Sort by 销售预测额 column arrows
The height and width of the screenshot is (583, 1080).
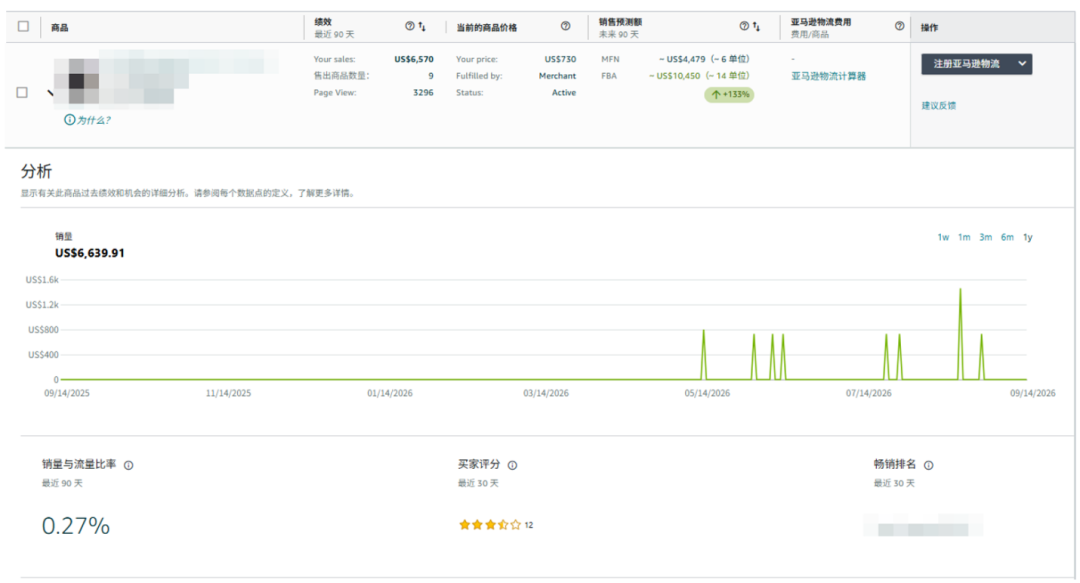756,27
